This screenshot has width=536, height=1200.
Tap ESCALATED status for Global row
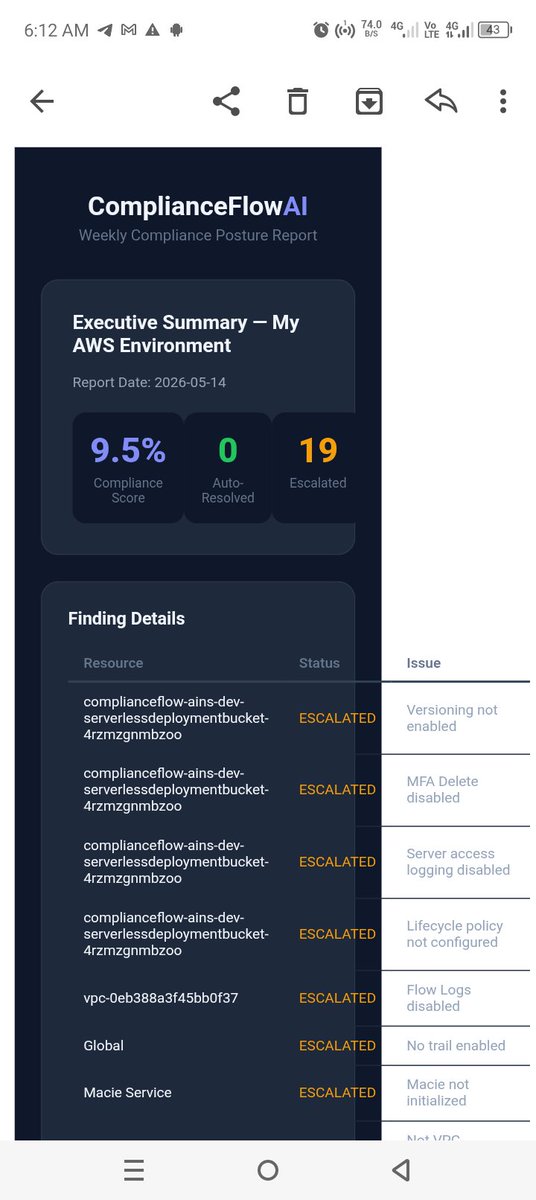coord(338,1046)
